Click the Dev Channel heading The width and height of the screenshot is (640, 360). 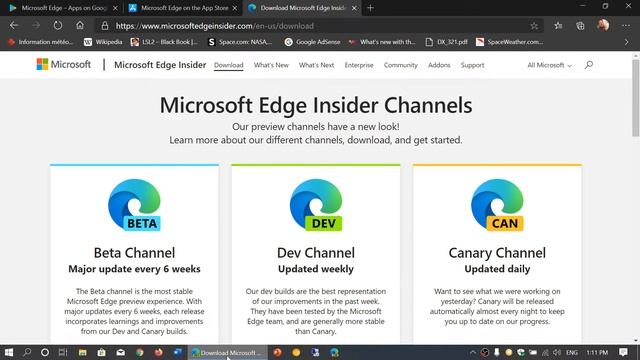coord(316,253)
